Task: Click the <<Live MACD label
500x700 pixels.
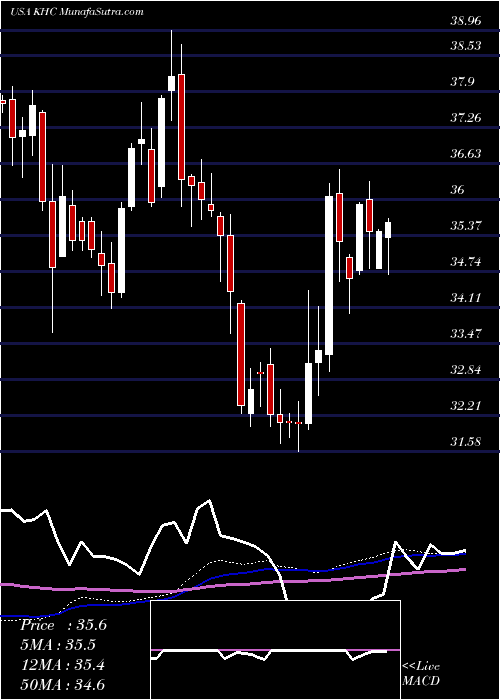Action: 421,674
